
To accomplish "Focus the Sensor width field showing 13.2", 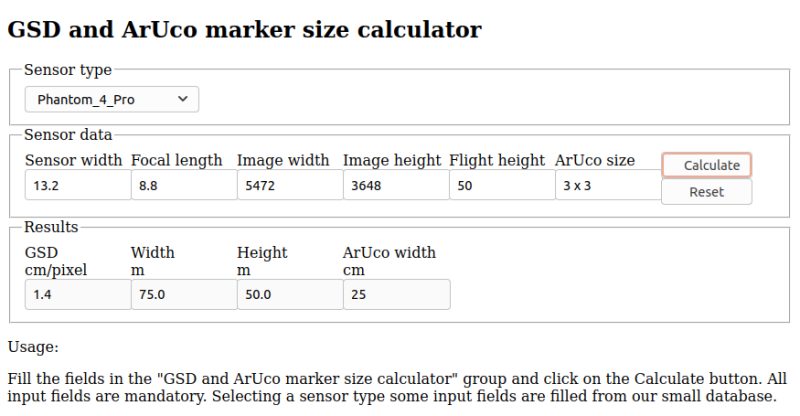I will tap(78, 185).
